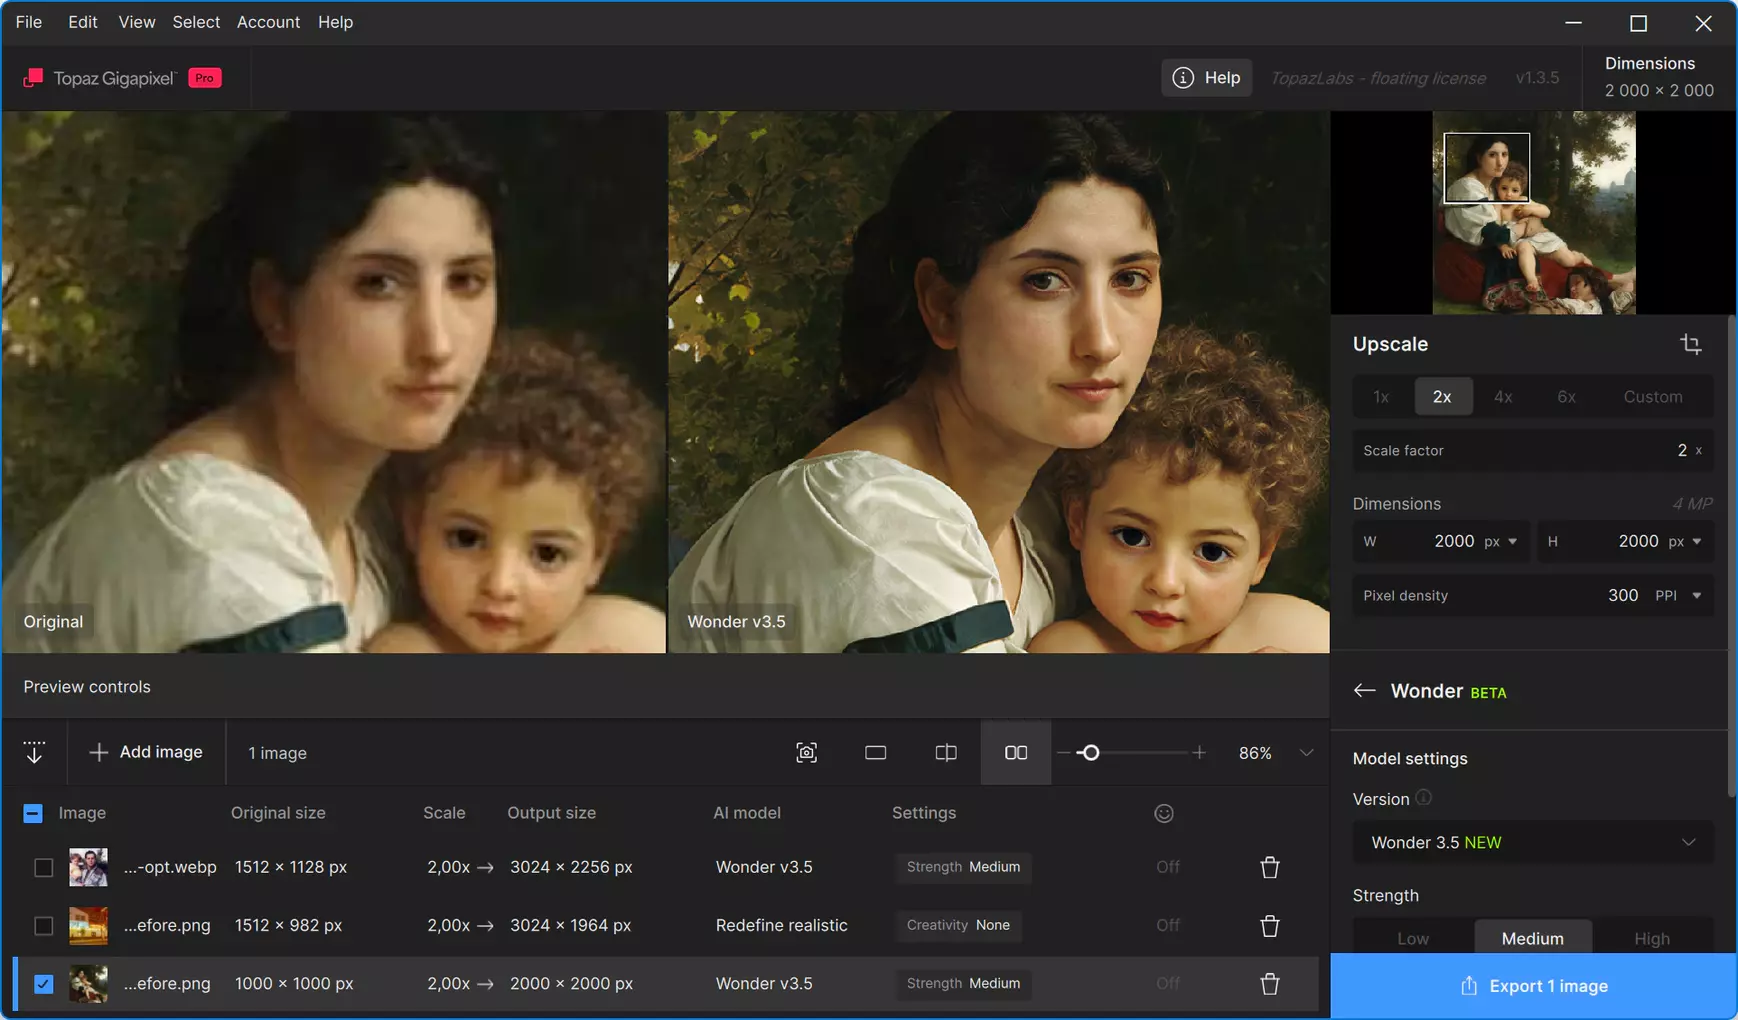Click Add image button
The image size is (1738, 1020).
[146, 752]
